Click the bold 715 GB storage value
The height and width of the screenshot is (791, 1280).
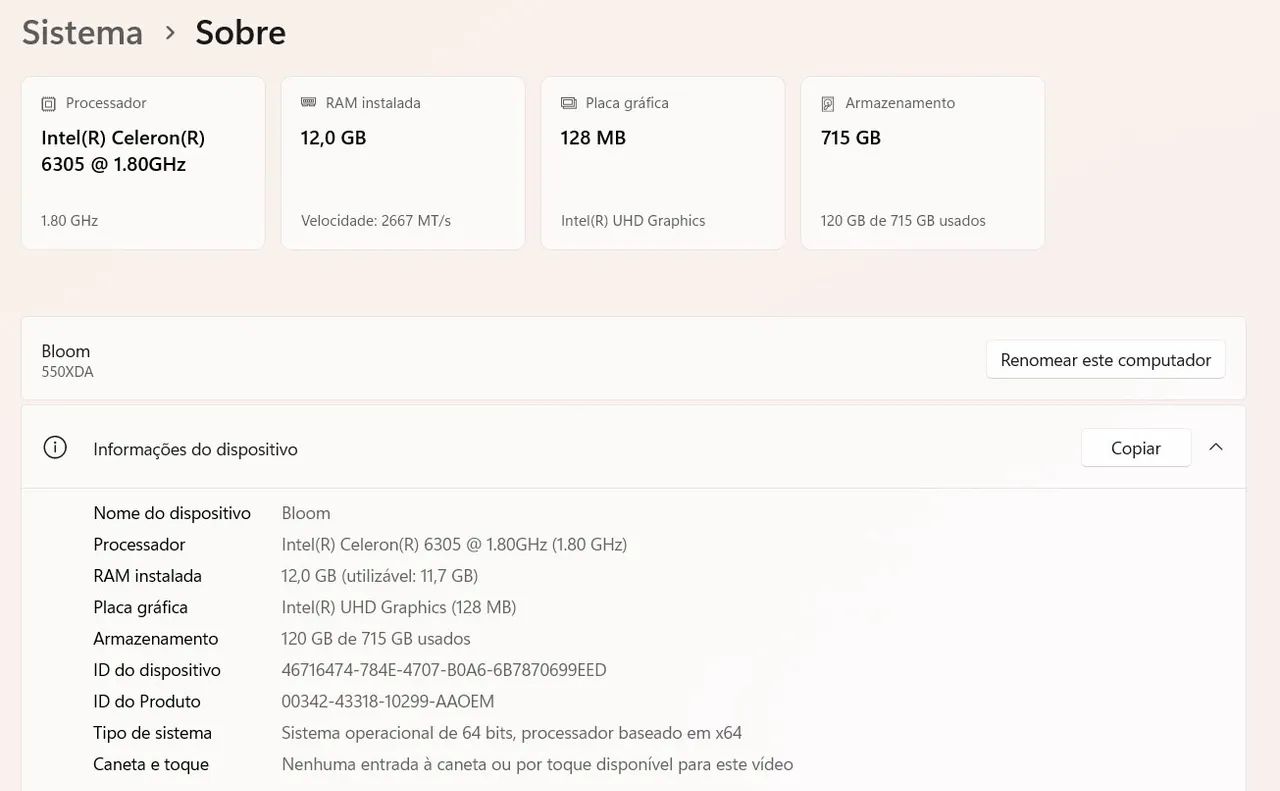[x=851, y=138]
